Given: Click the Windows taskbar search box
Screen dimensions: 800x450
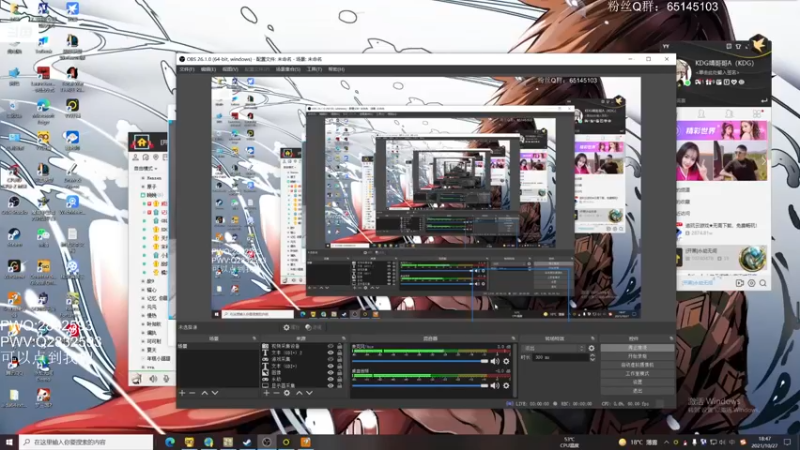Looking at the screenshot, I should click(86, 442).
